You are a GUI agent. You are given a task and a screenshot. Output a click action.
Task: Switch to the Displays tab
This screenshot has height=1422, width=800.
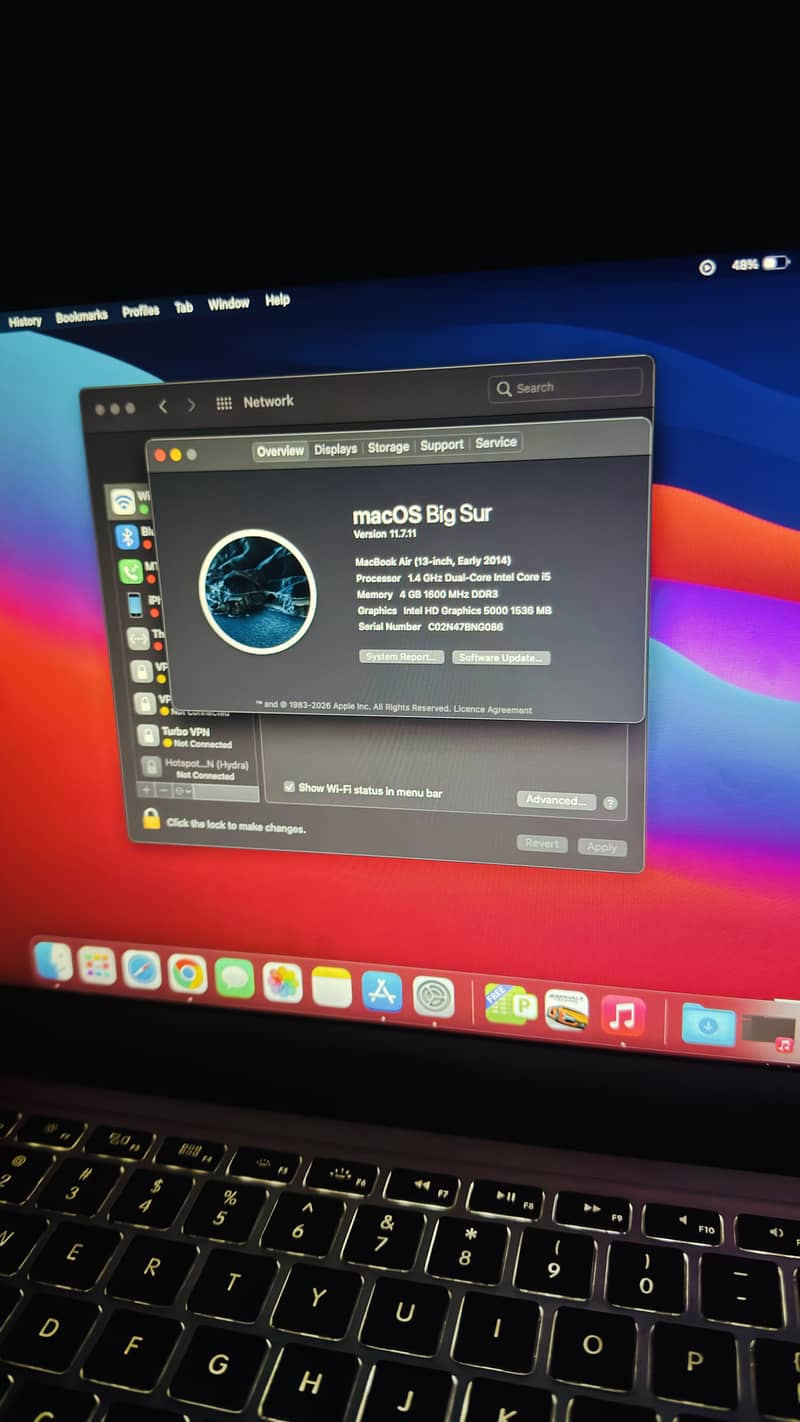tap(335, 449)
